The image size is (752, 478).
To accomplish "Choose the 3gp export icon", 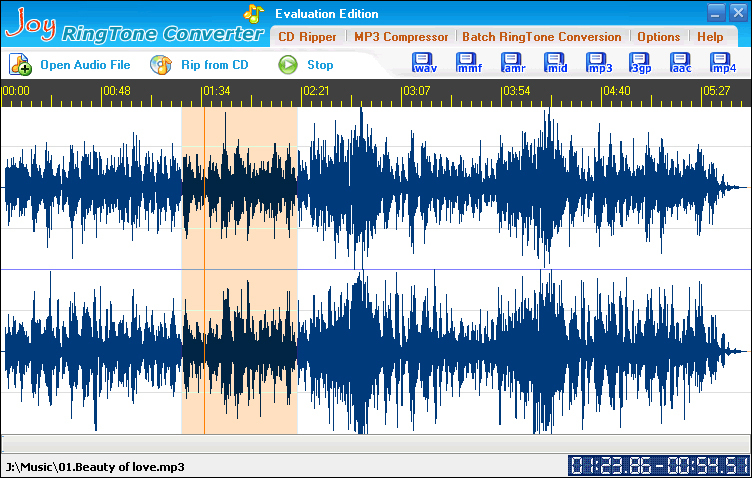I will [x=640, y=63].
